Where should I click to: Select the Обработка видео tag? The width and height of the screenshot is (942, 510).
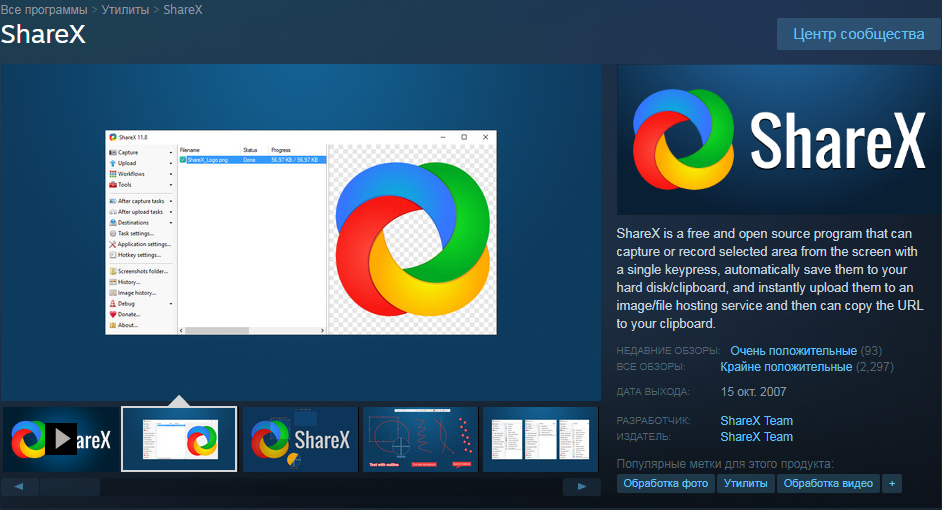[828, 484]
